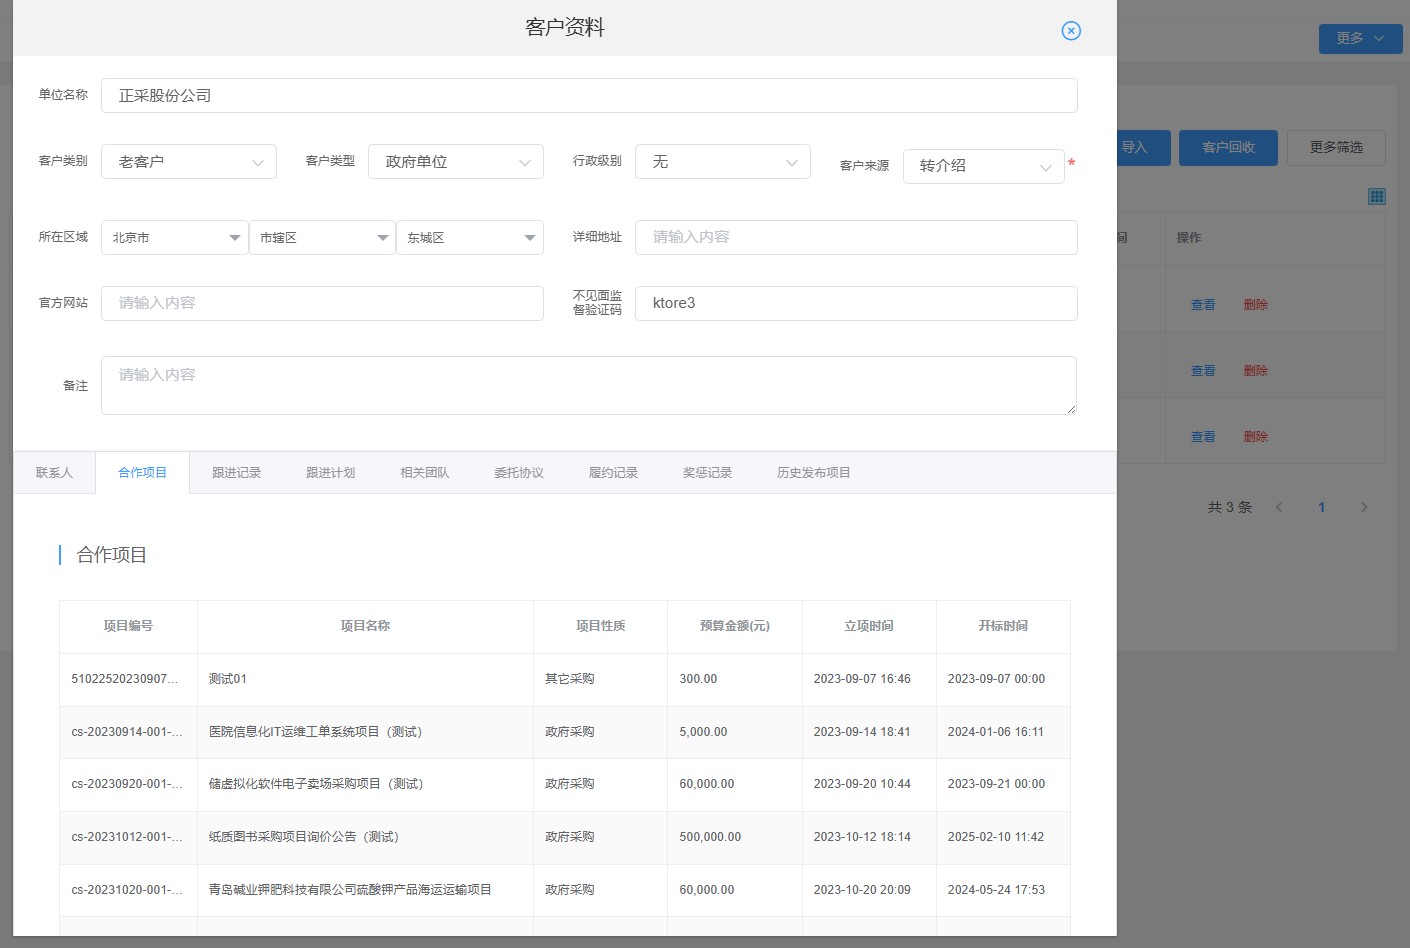Image resolution: width=1410 pixels, height=948 pixels.
Task: Open the 历史发布项目 tab
Action: [813, 473]
